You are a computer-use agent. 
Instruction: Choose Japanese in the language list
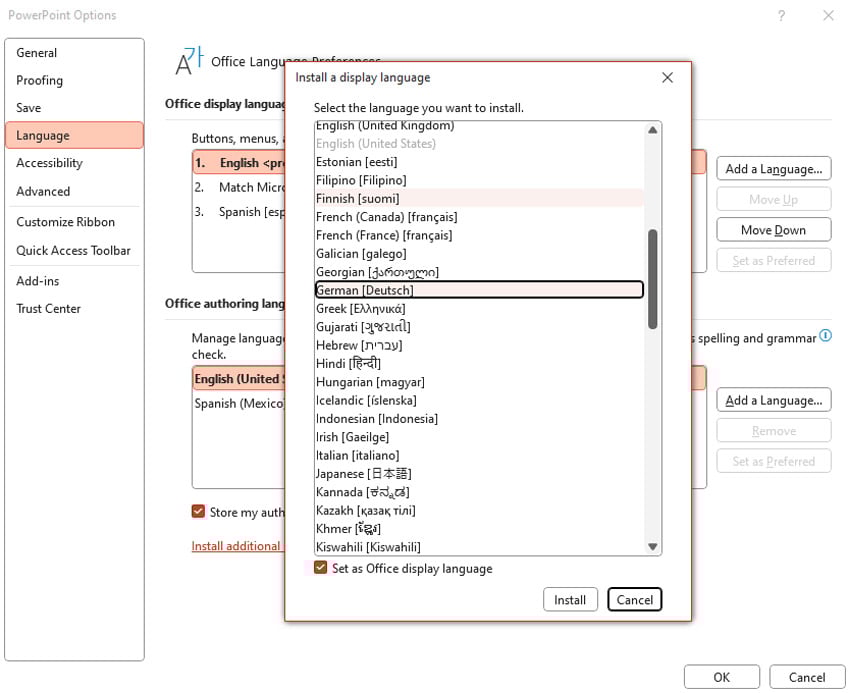(x=364, y=474)
